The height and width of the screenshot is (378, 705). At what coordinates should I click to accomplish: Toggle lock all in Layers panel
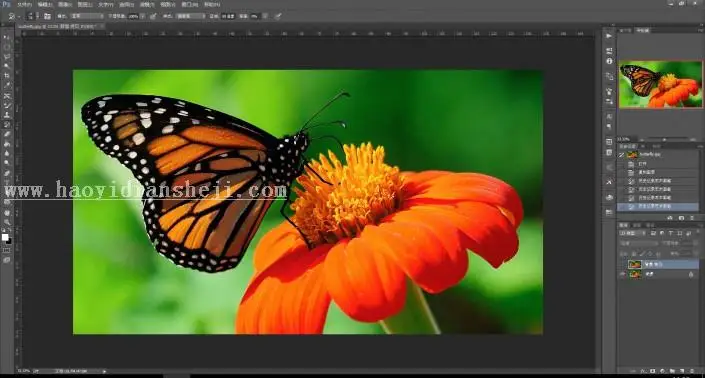(x=657, y=253)
